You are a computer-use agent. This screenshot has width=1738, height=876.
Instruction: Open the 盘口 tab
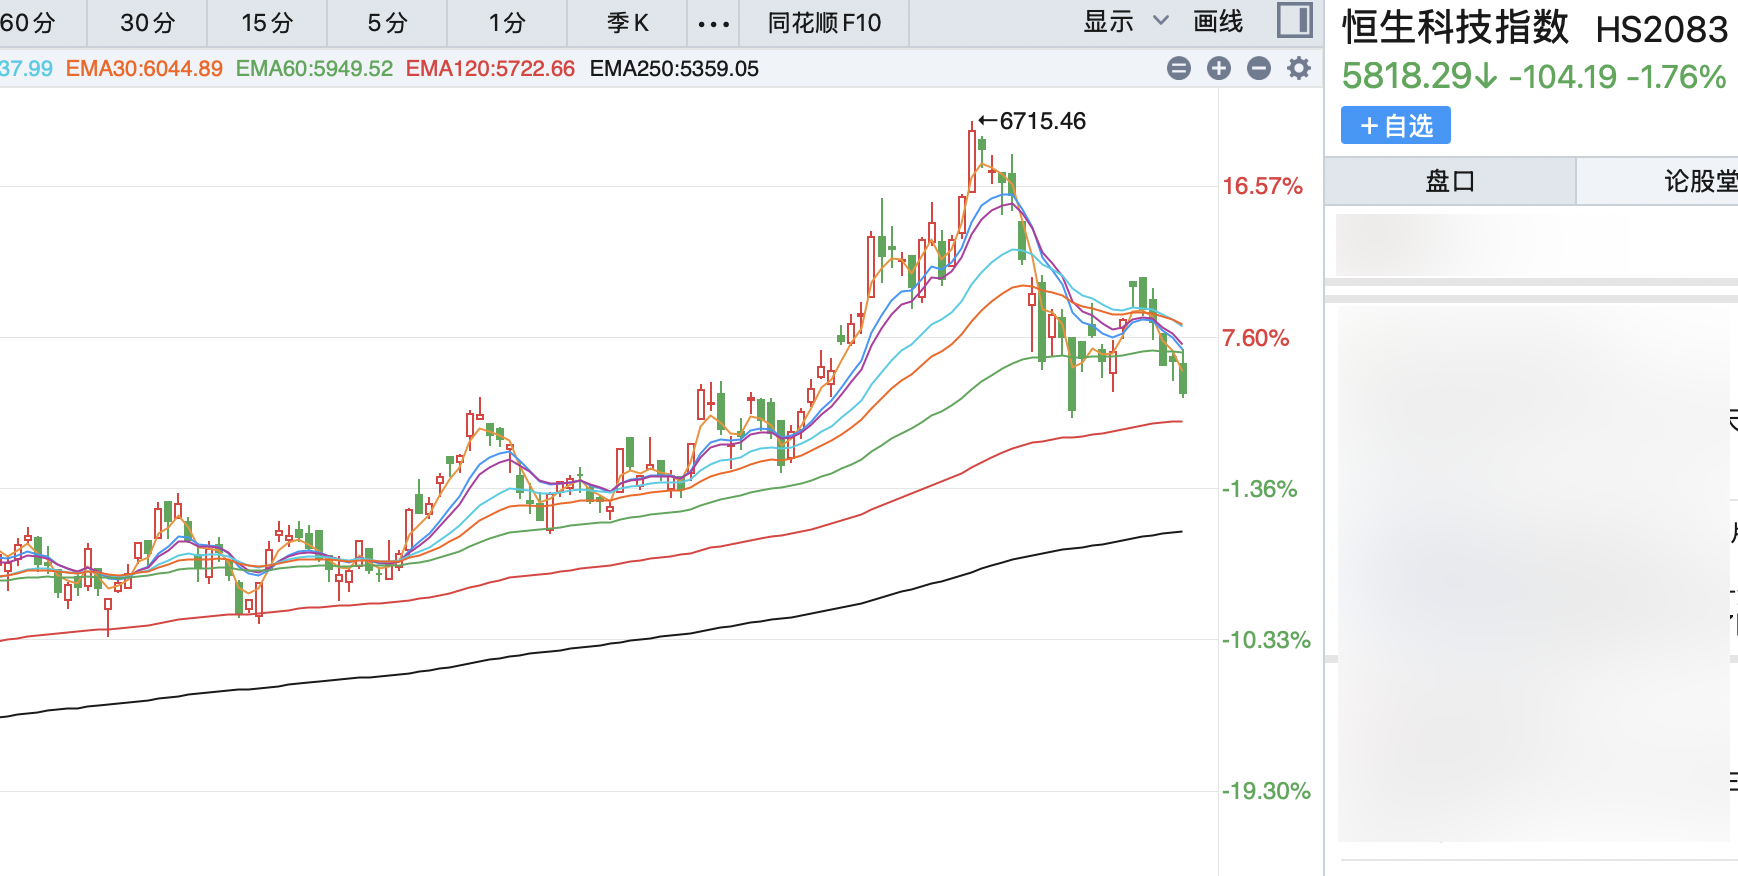pos(1450,181)
